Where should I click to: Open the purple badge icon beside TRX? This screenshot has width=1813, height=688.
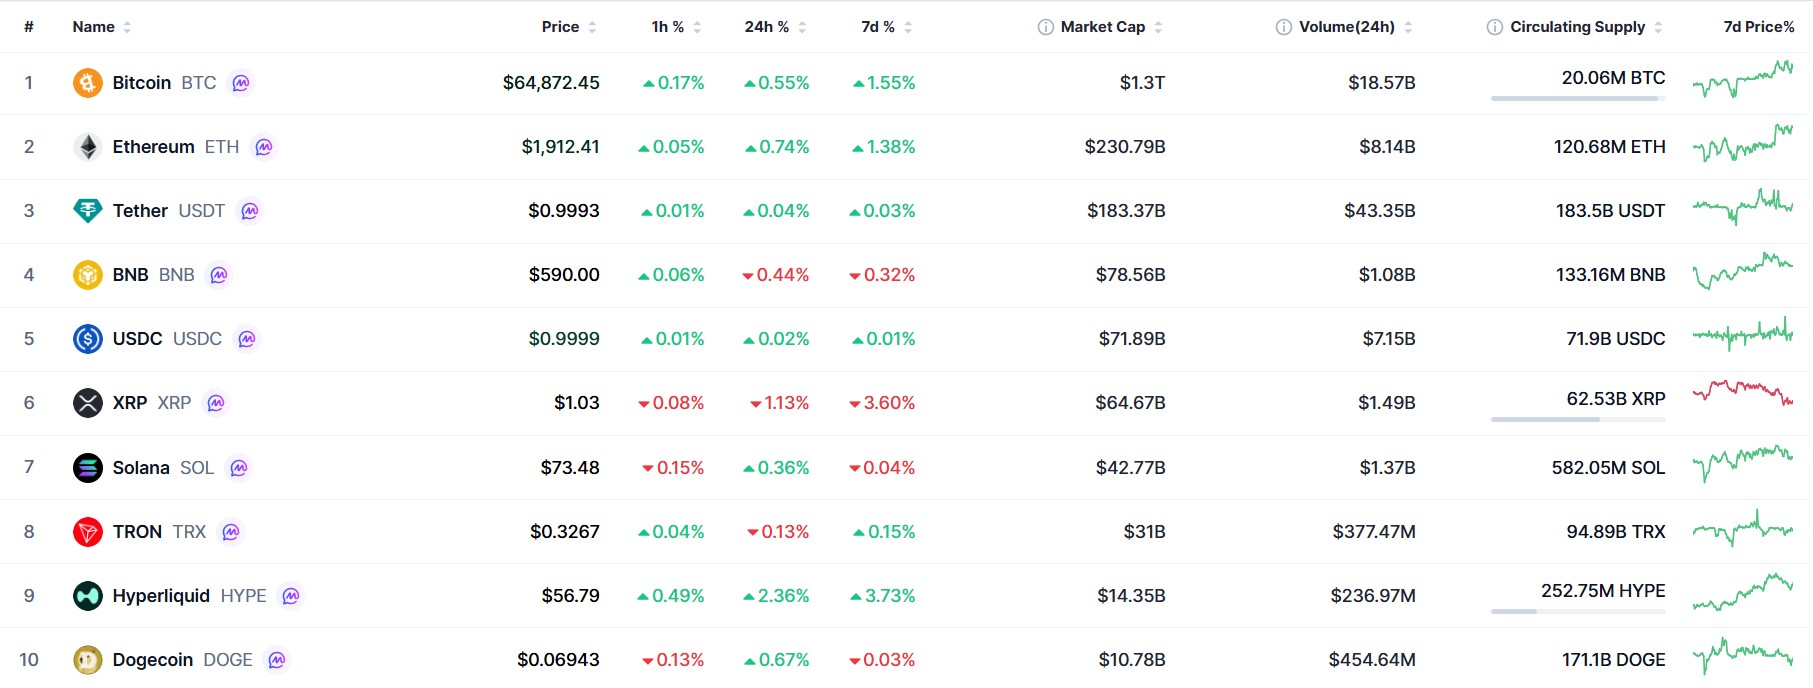(x=231, y=532)
